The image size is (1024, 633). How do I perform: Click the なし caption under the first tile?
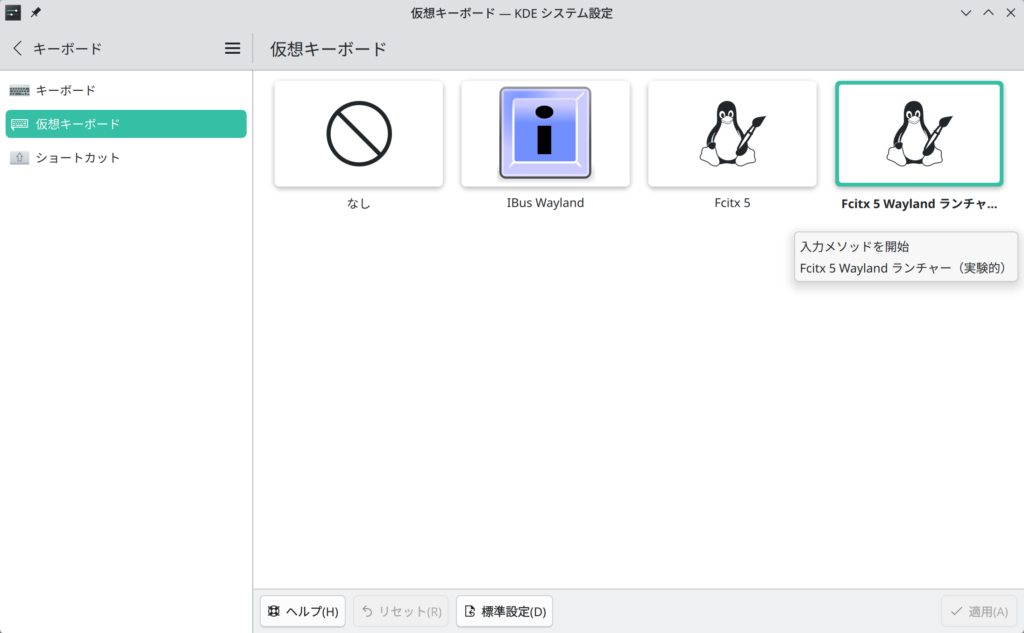click(358, 203)
